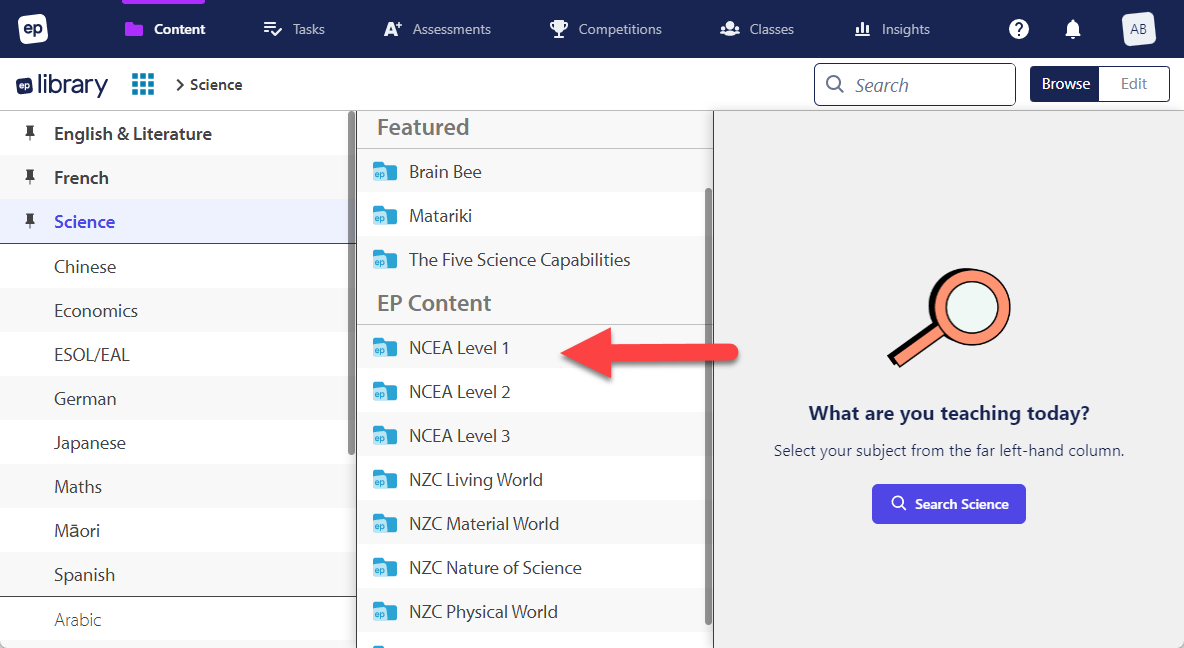Unpin English & Literature with its pin icon
The image size is (1184, 648).
click(x=30, y=133)
